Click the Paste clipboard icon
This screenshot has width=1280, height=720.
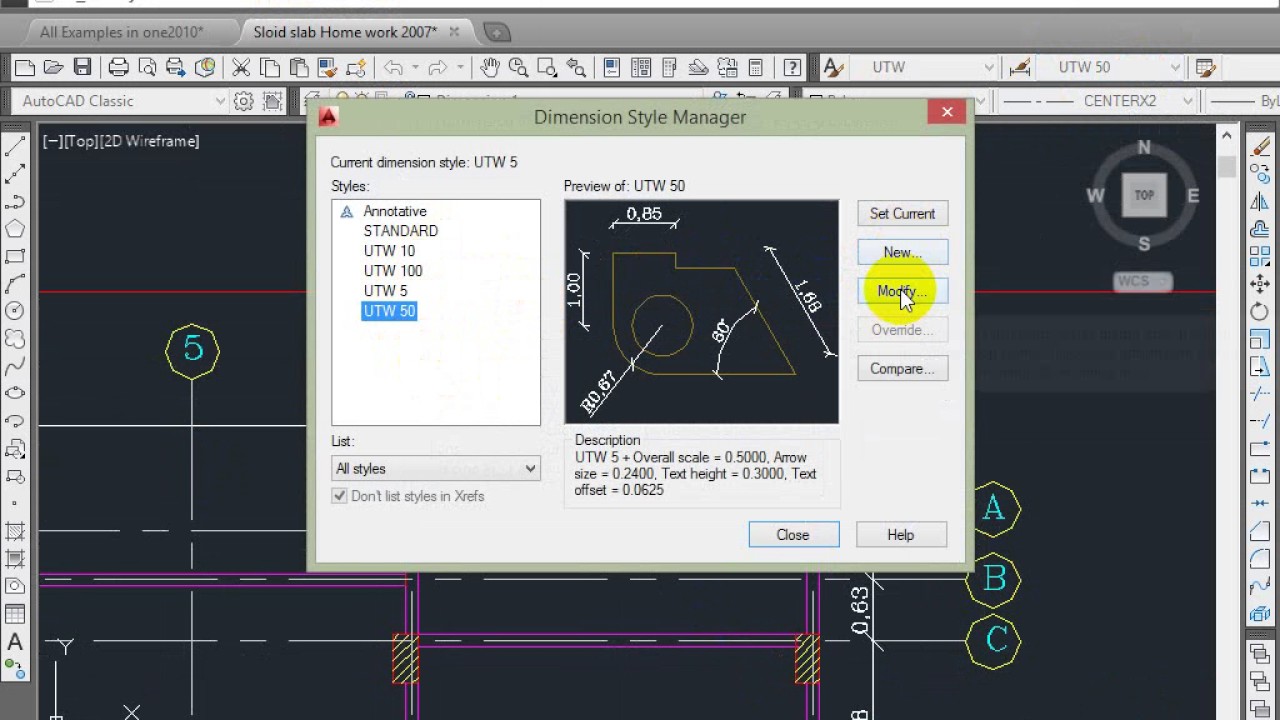click(298, 68)
